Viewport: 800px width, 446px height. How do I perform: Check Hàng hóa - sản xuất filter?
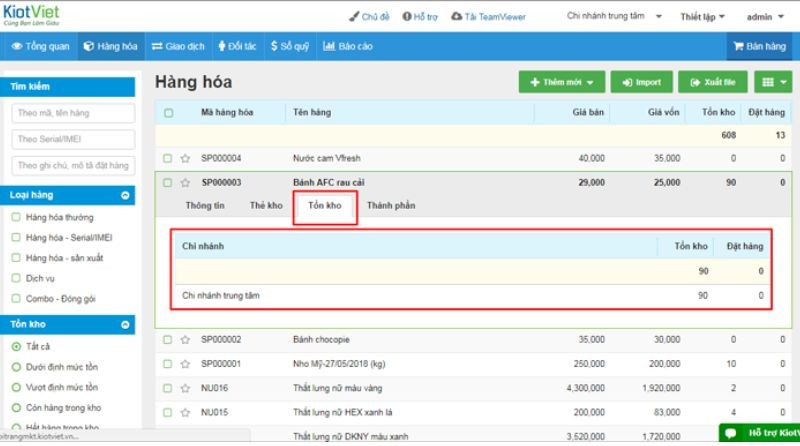16,258
